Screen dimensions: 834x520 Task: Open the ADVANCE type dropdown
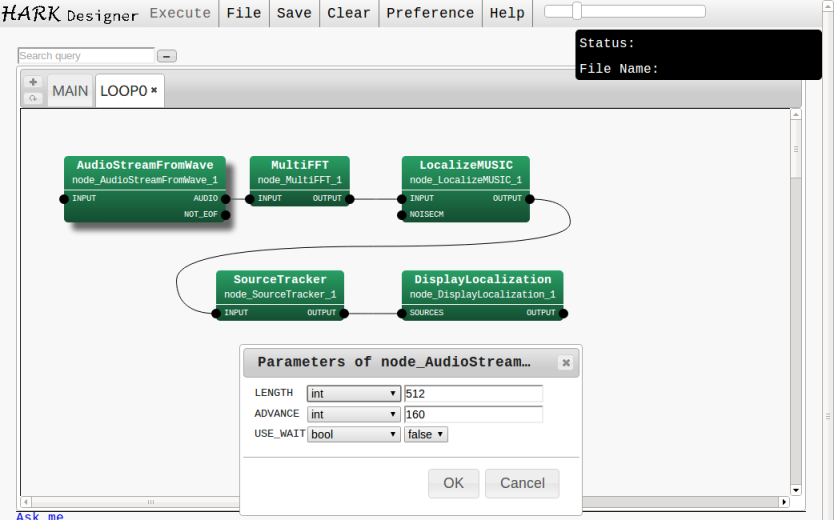[x=353, y=414]
